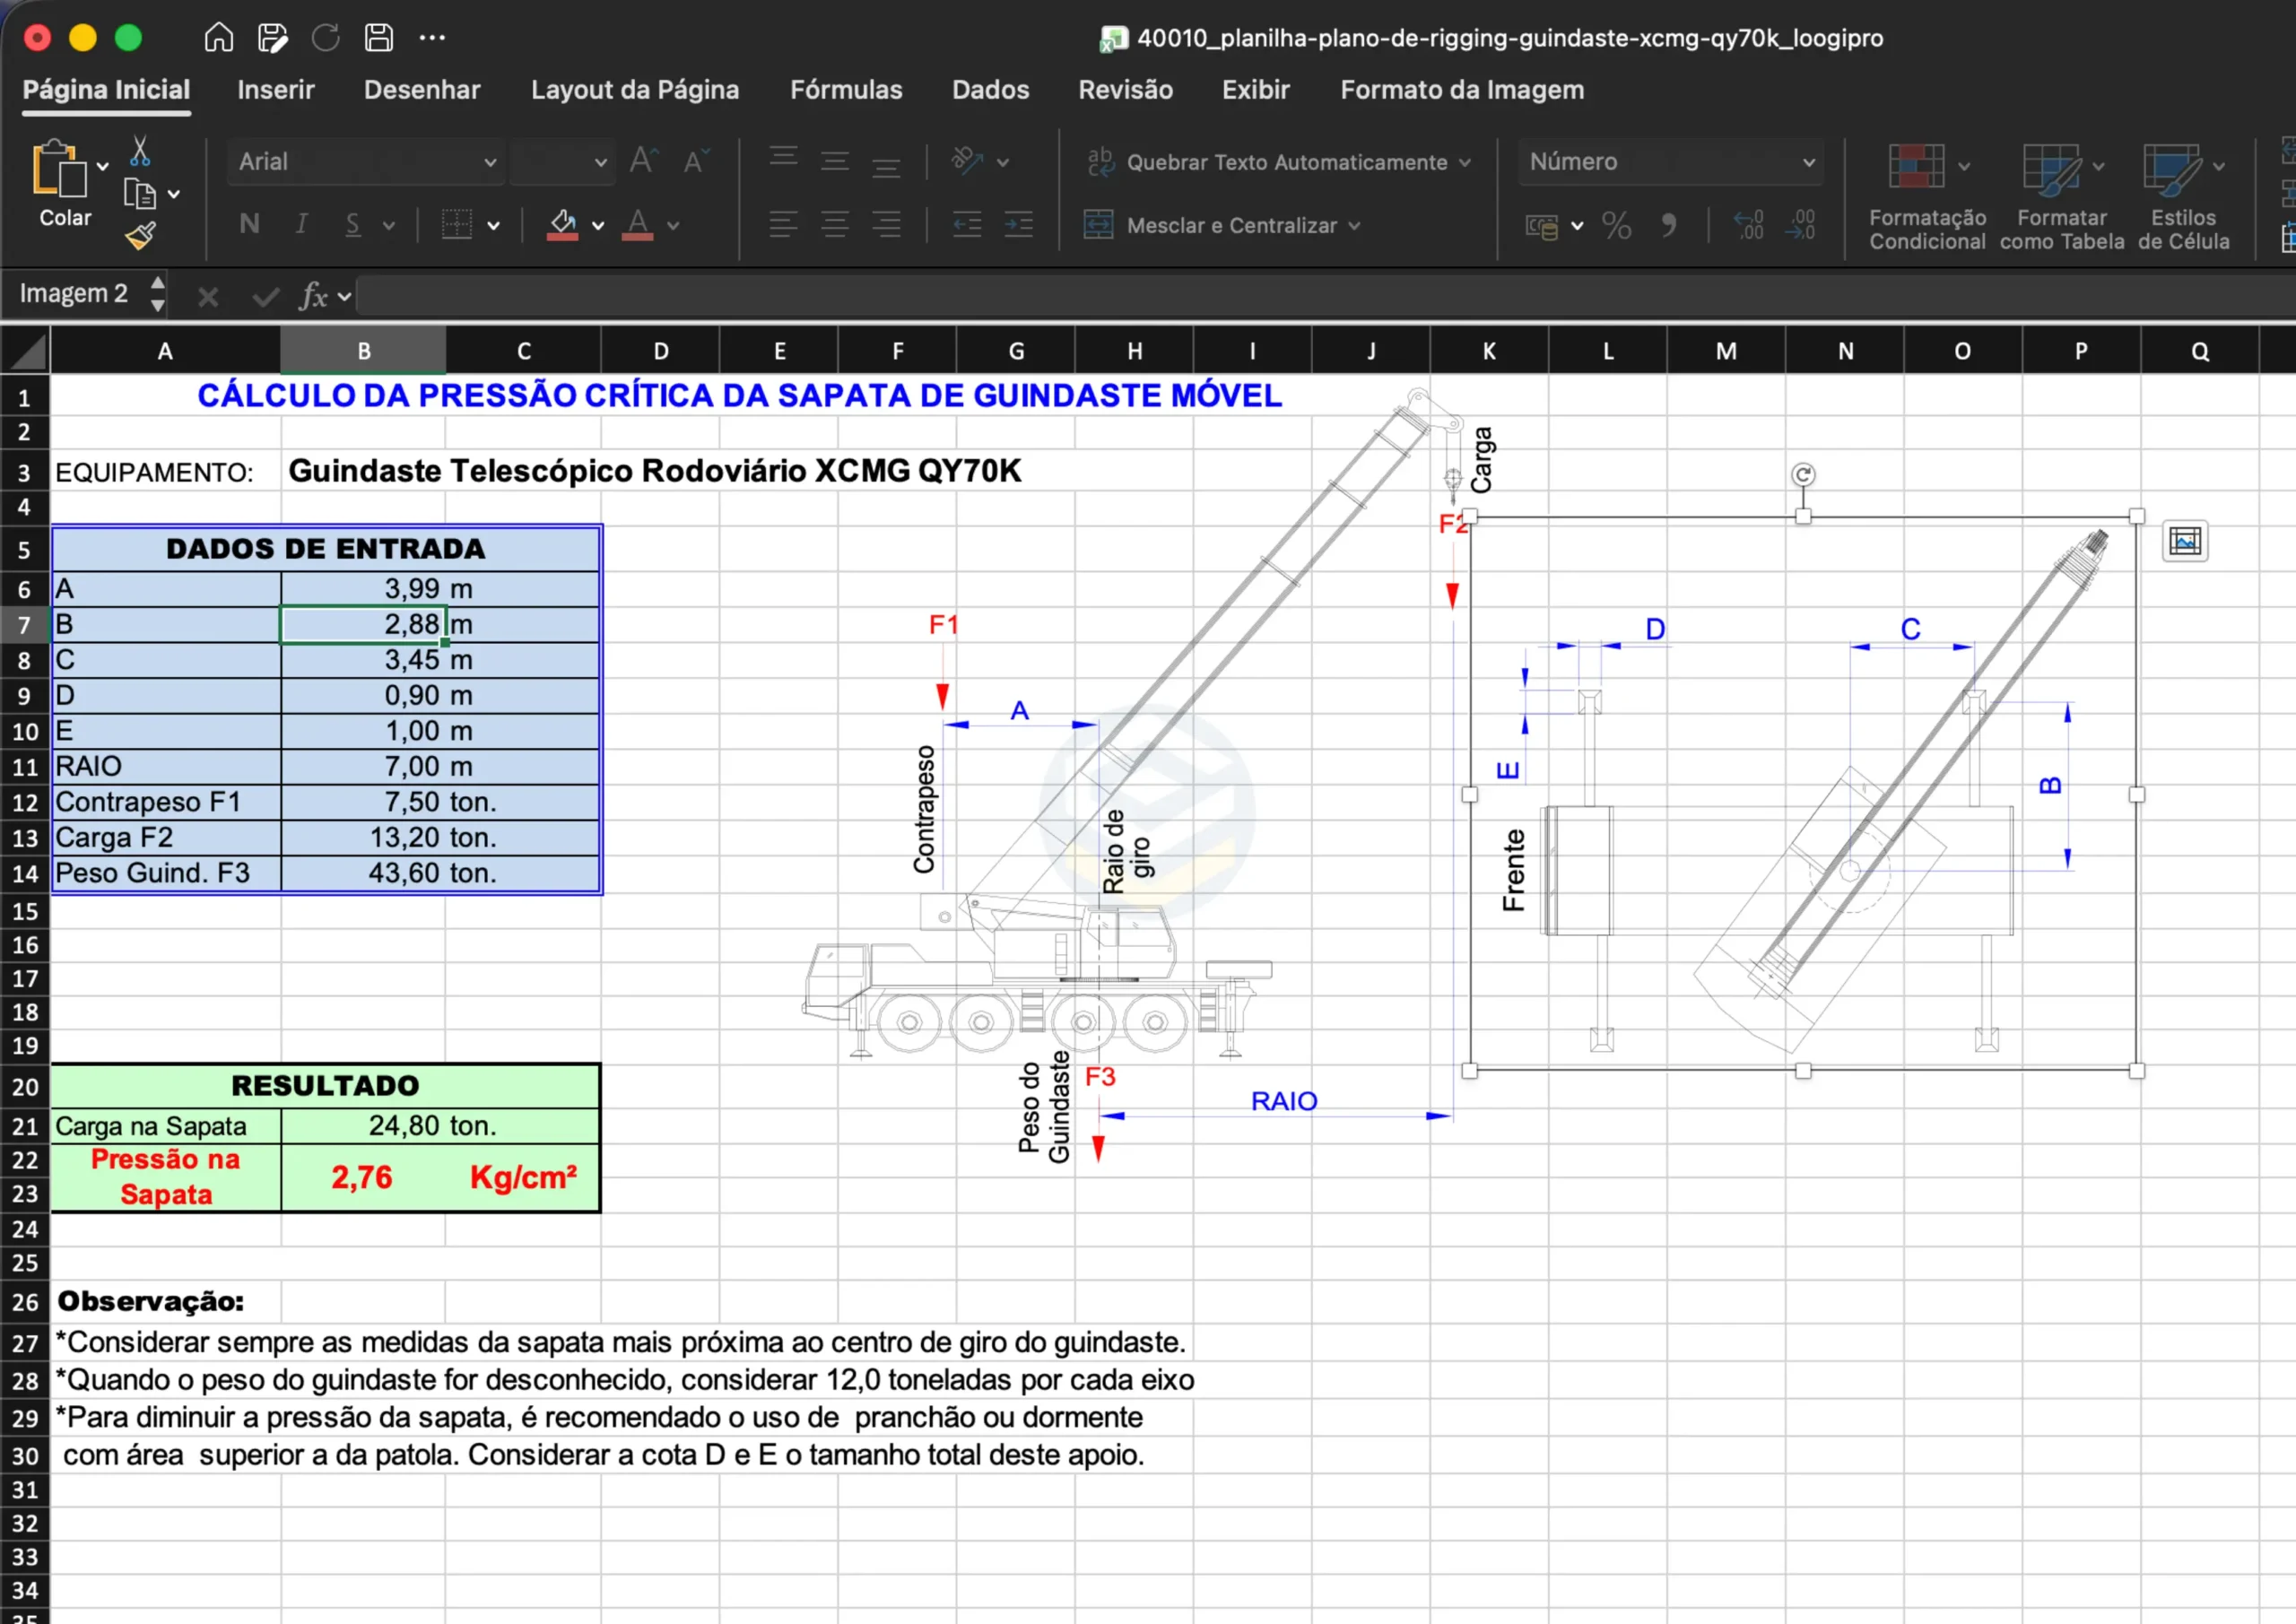The width and height of the screenshot is (2296, 1624).
Task: Click the Fill Color bucket icon
Action: 563,224
